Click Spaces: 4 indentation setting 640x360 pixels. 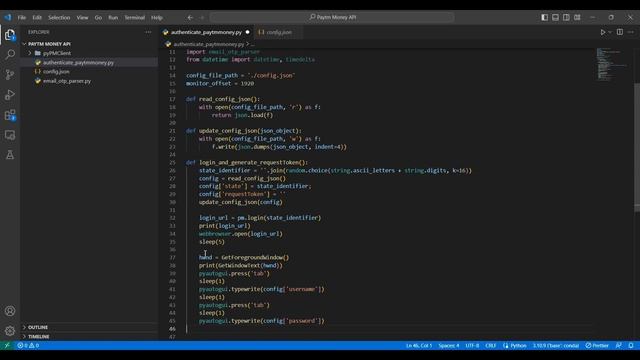[x=449, y=345]
